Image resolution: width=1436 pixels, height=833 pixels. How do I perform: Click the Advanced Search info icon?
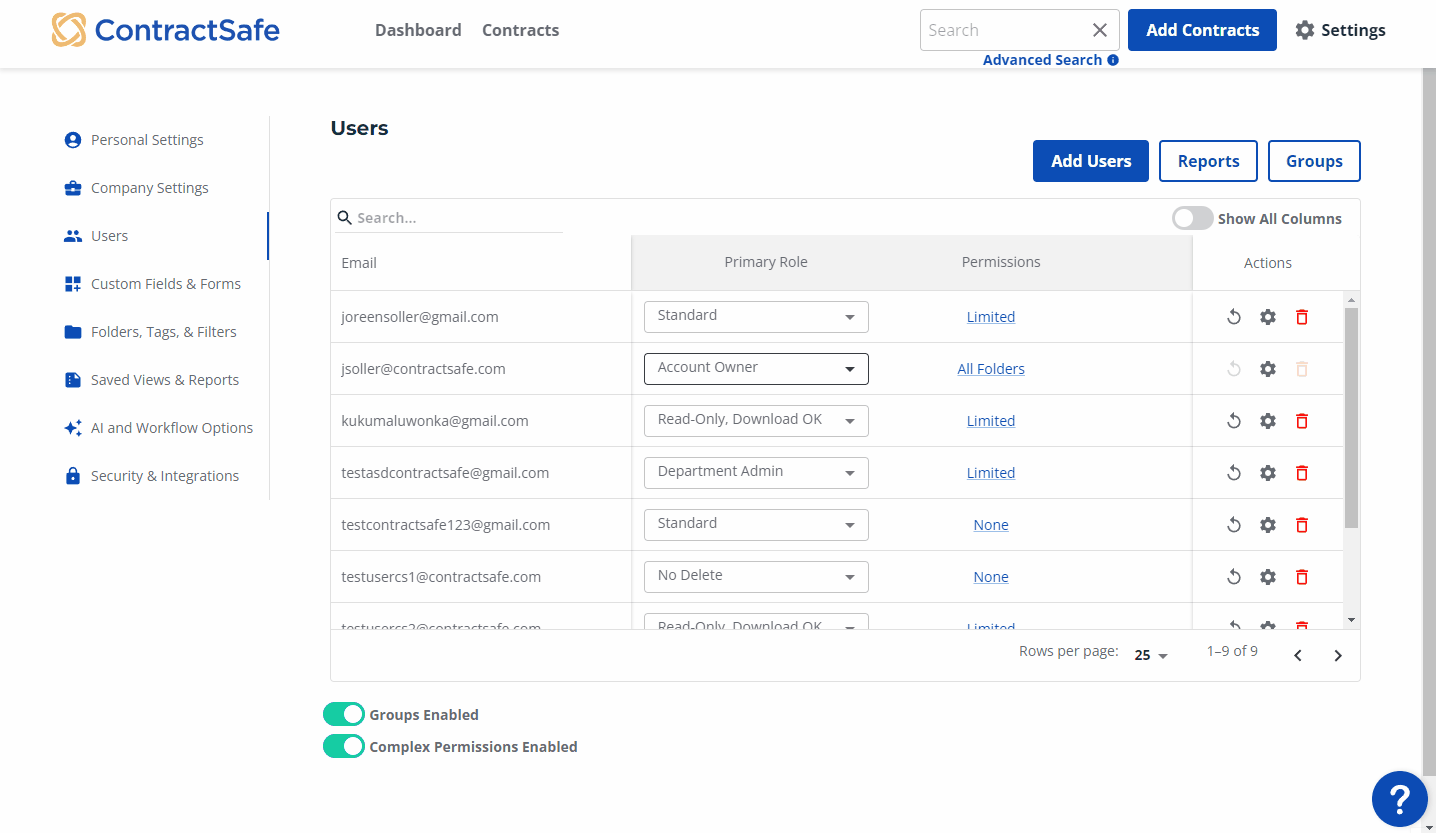click(1113, 60)
